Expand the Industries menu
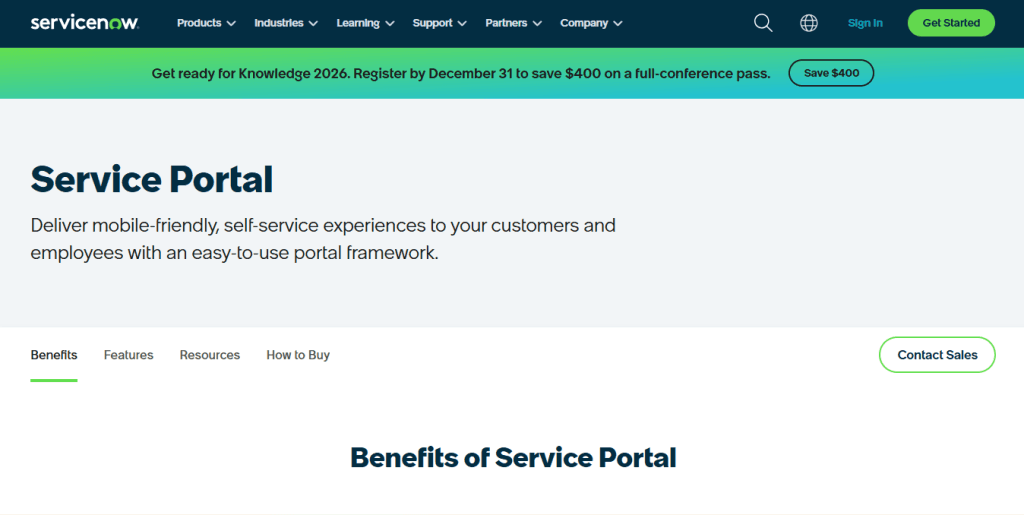Viewport: 1024px width, 515px height. [286, 23]
